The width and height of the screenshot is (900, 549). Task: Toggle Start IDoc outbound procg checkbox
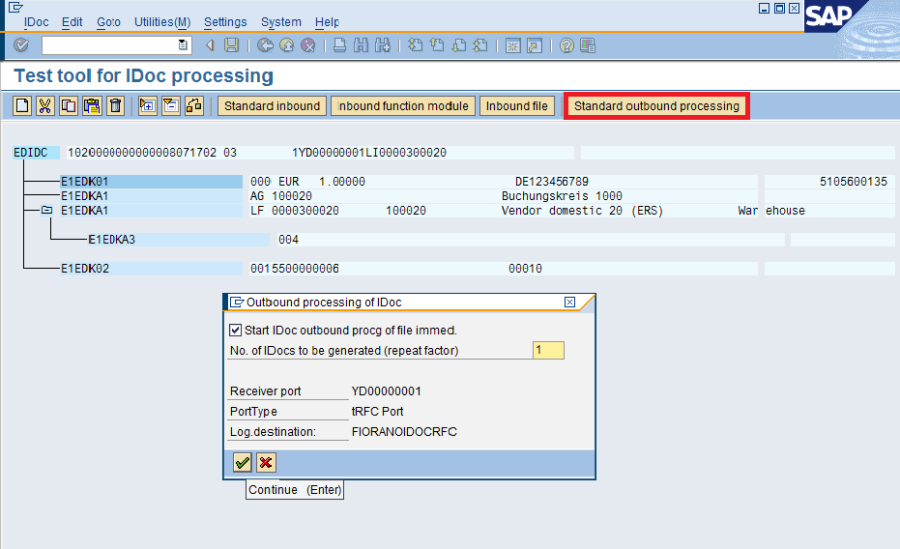[235, 330]
